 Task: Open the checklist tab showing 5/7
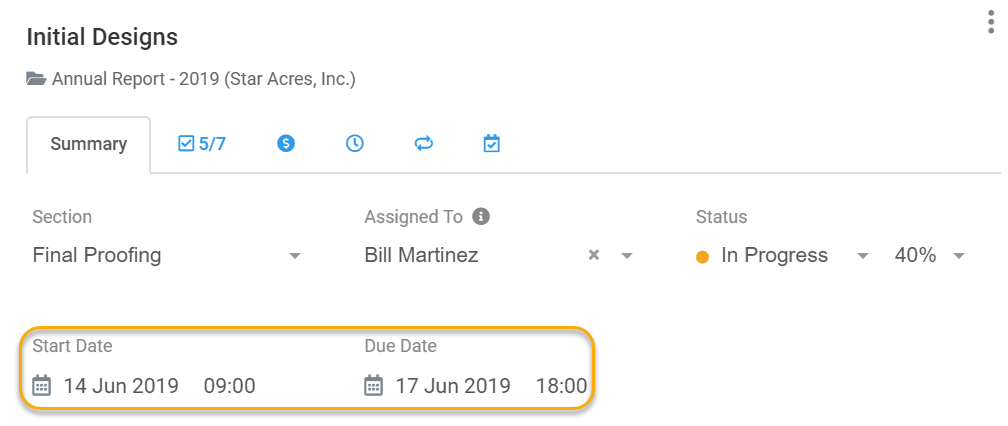[x=202, y=144]
